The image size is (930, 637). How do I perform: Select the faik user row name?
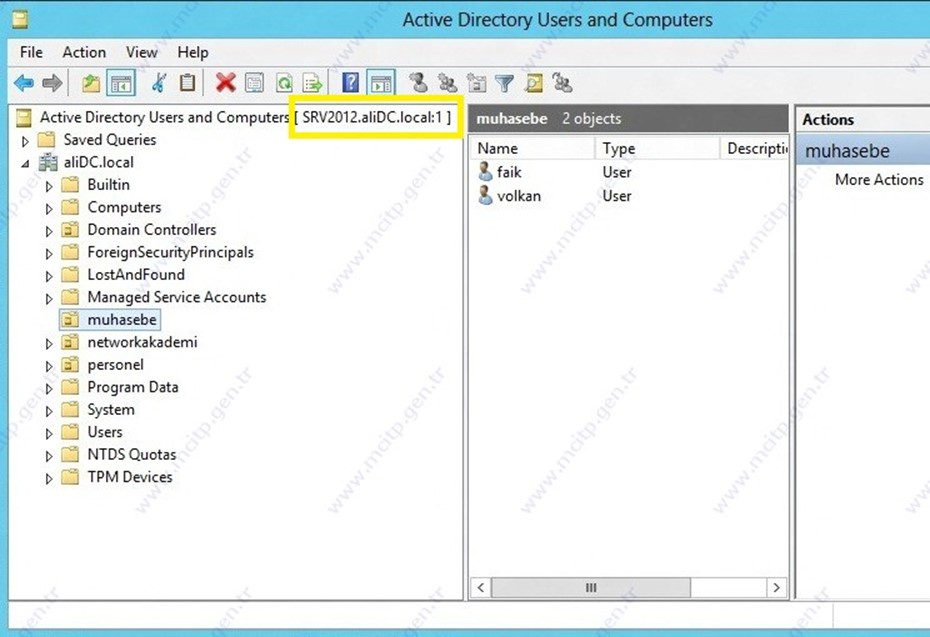click(x=509, y=172)
